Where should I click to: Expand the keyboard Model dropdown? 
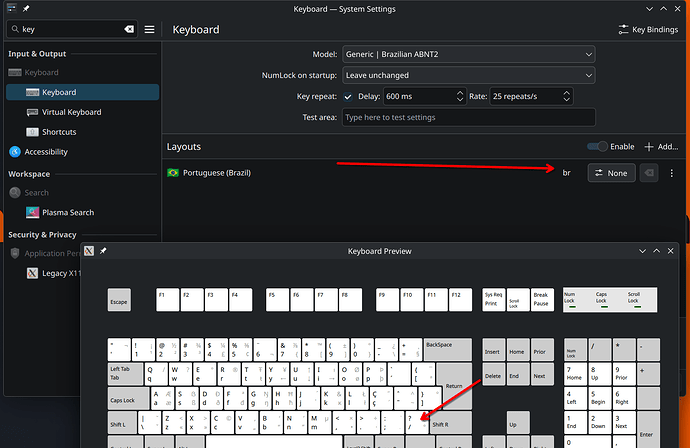[x=468, y=54]
